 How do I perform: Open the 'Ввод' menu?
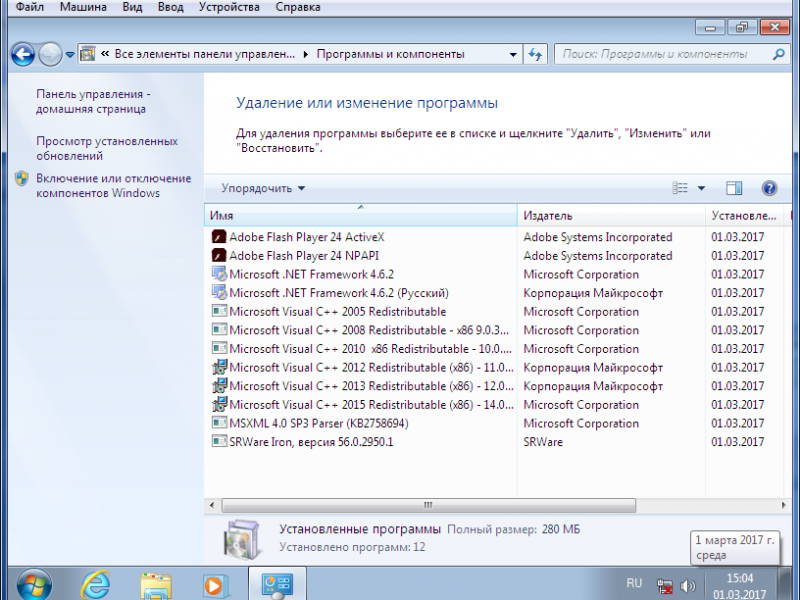pyautogui.click(x=170, y=7)
